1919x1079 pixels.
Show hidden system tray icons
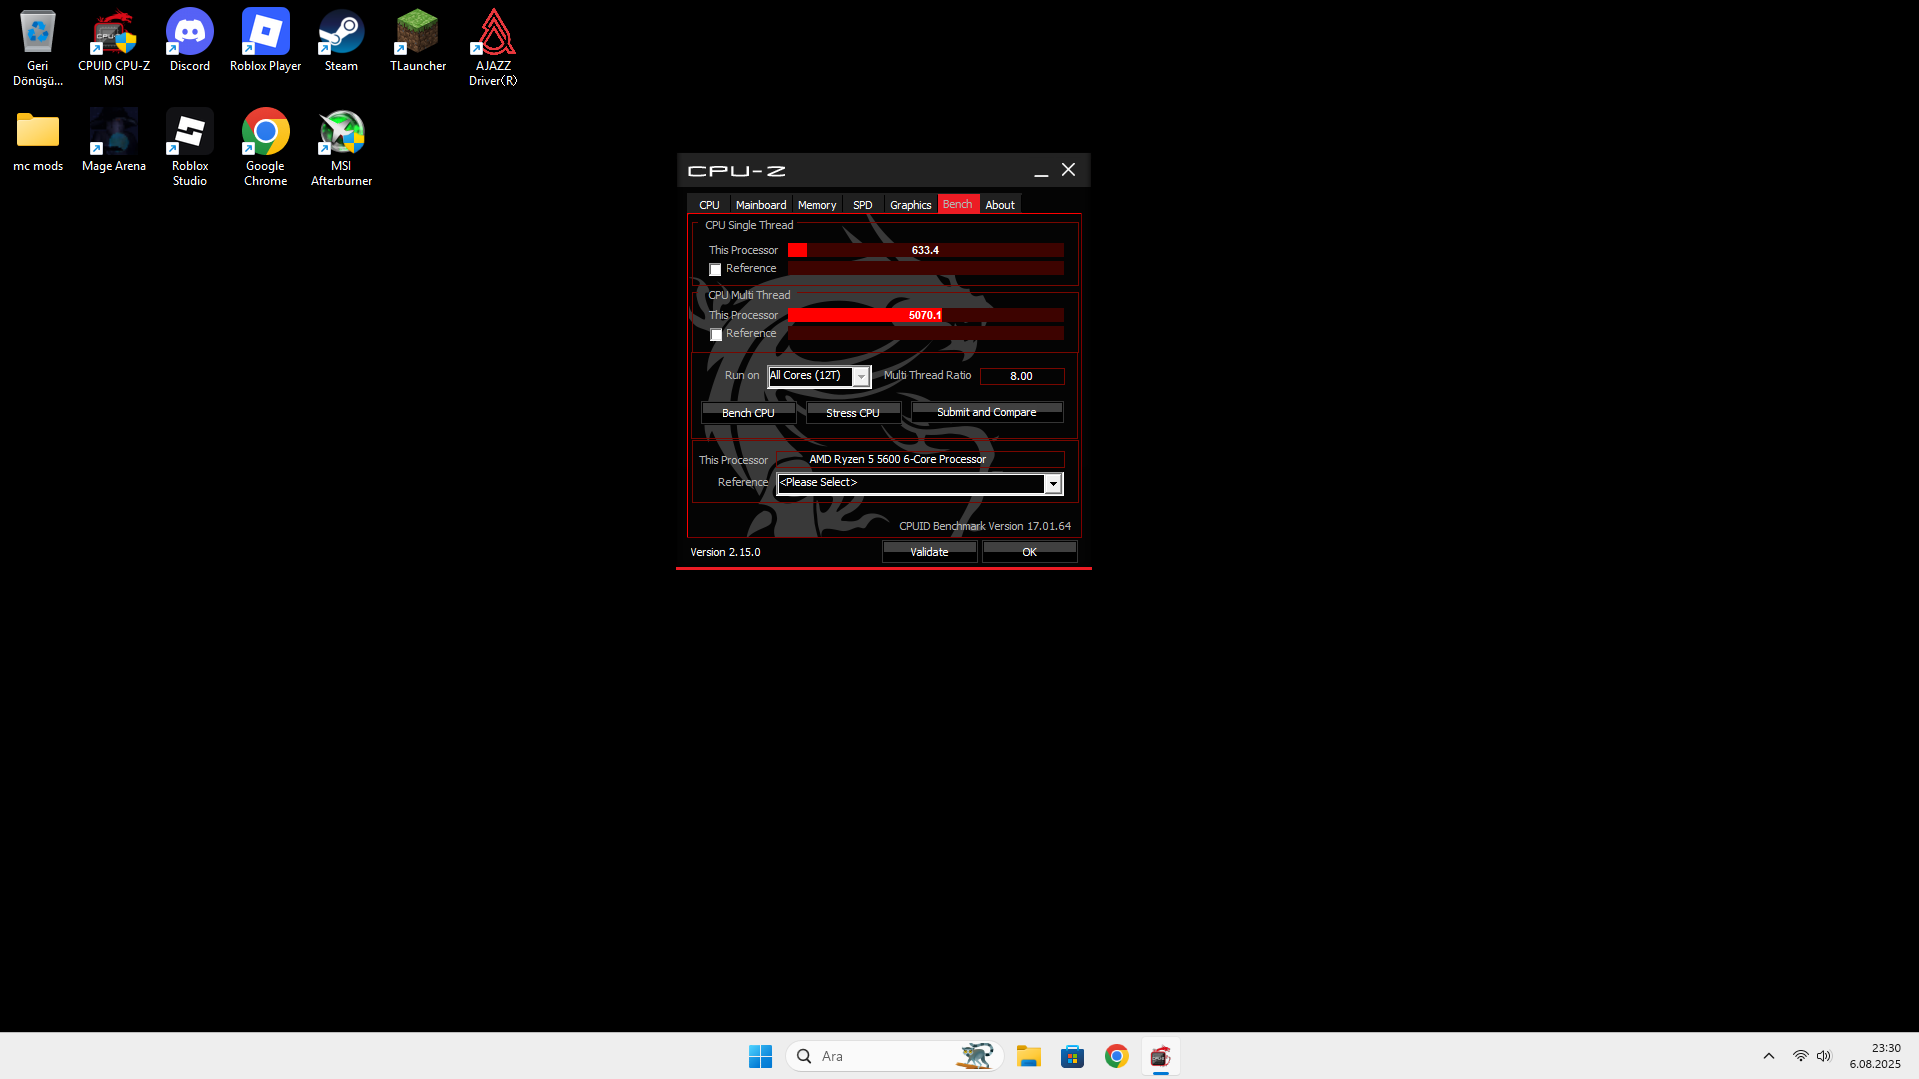(x=1768, y=1056)
